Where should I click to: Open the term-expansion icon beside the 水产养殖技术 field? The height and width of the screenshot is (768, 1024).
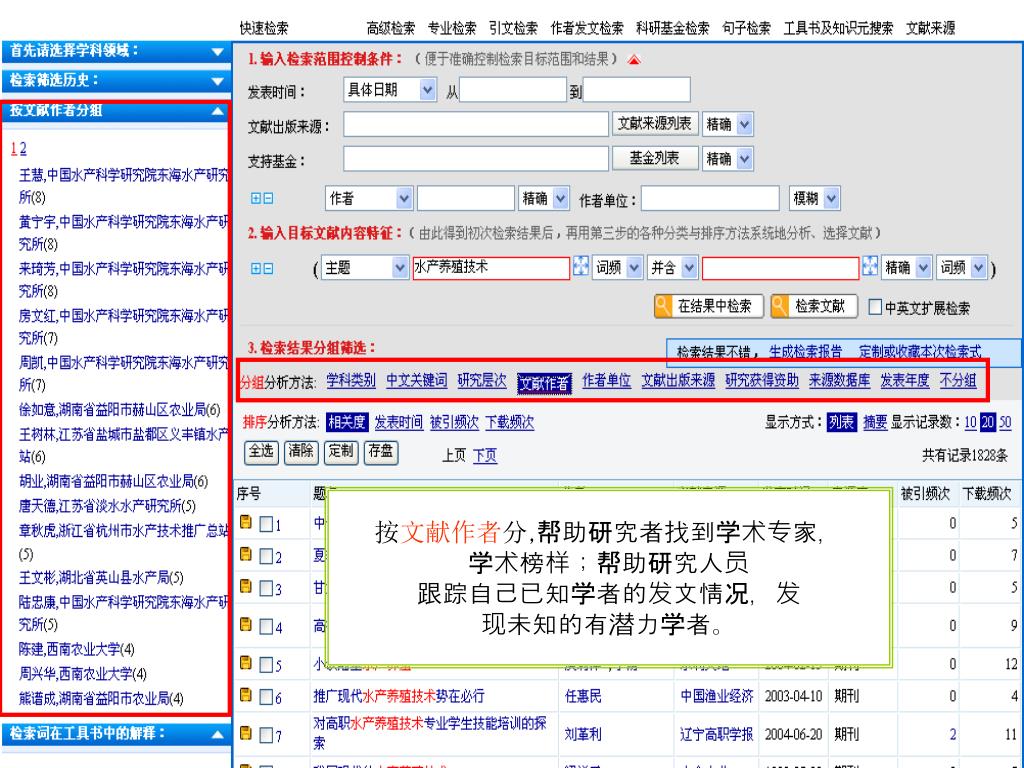(580, 266)
